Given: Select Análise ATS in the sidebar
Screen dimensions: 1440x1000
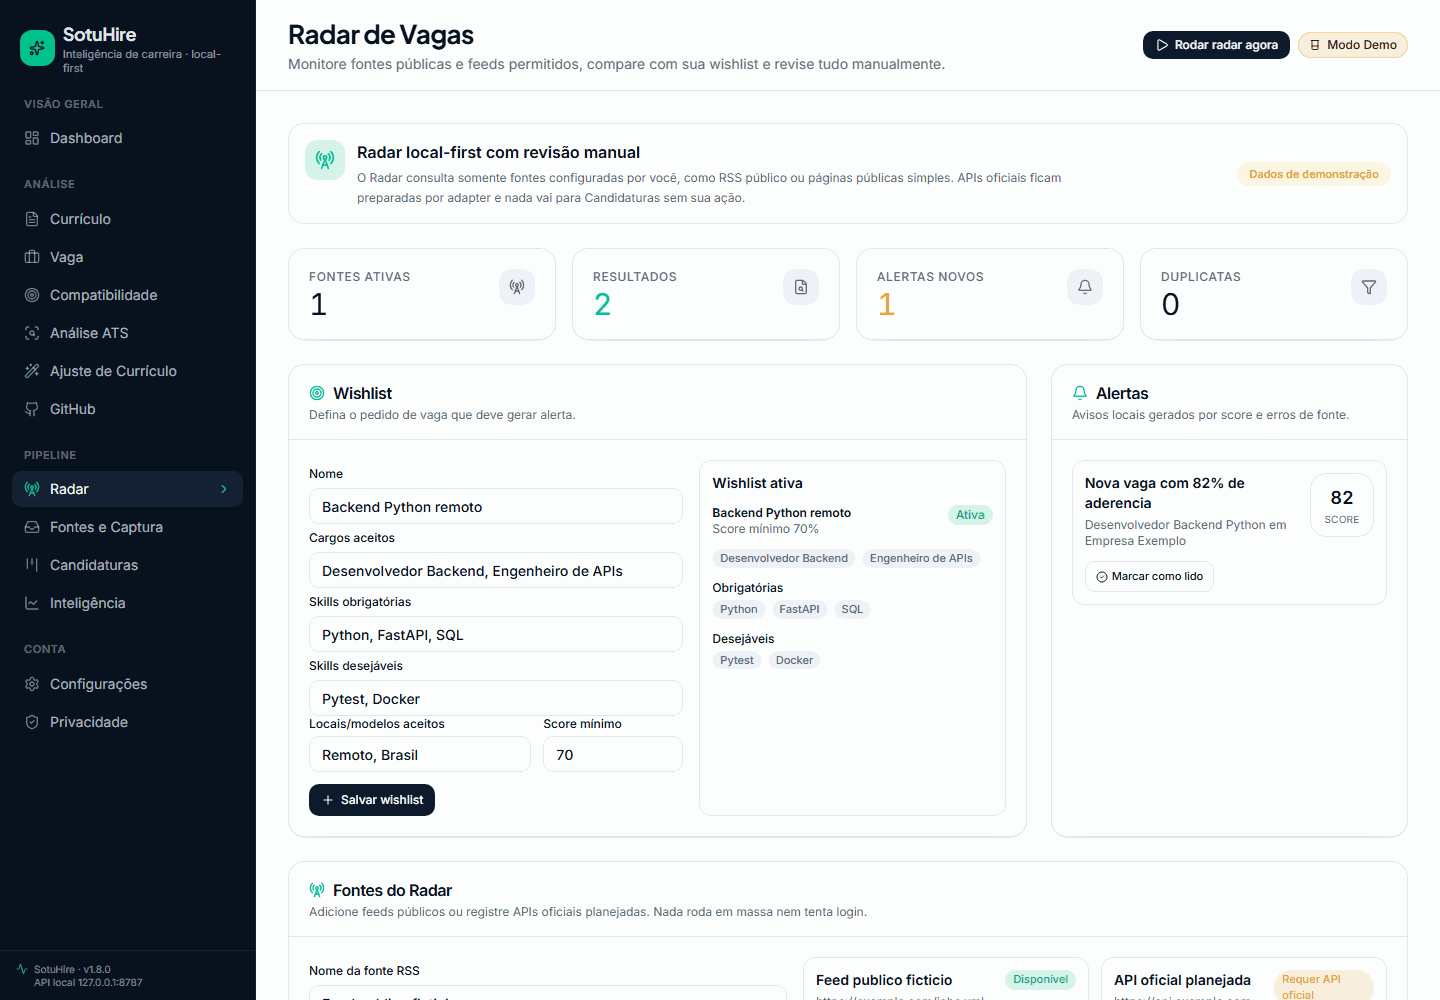Looking at the screenshot, I should coord(127,333).
